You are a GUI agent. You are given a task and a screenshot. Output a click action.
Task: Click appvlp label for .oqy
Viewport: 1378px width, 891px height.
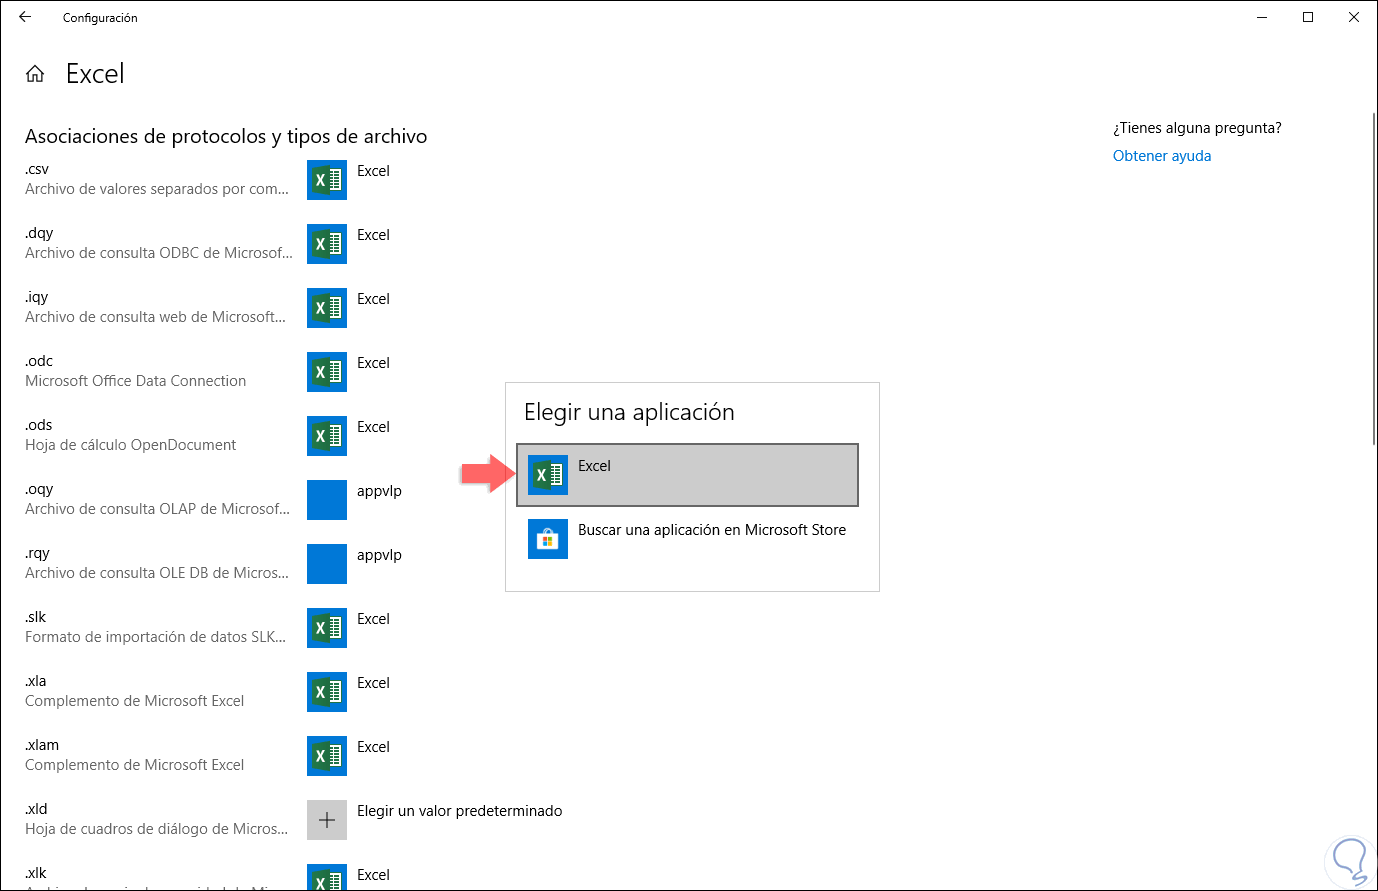click(379, 491)
